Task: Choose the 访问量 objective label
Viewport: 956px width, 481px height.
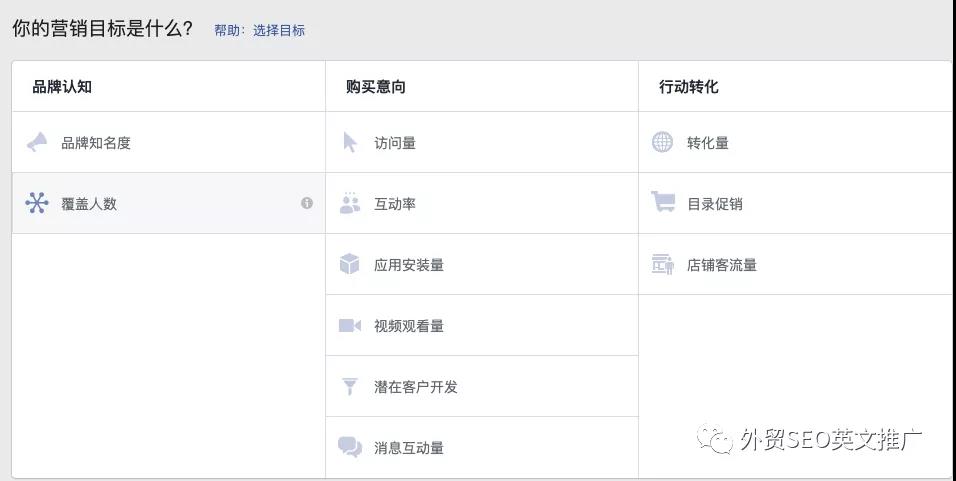Action: [395, 143]
